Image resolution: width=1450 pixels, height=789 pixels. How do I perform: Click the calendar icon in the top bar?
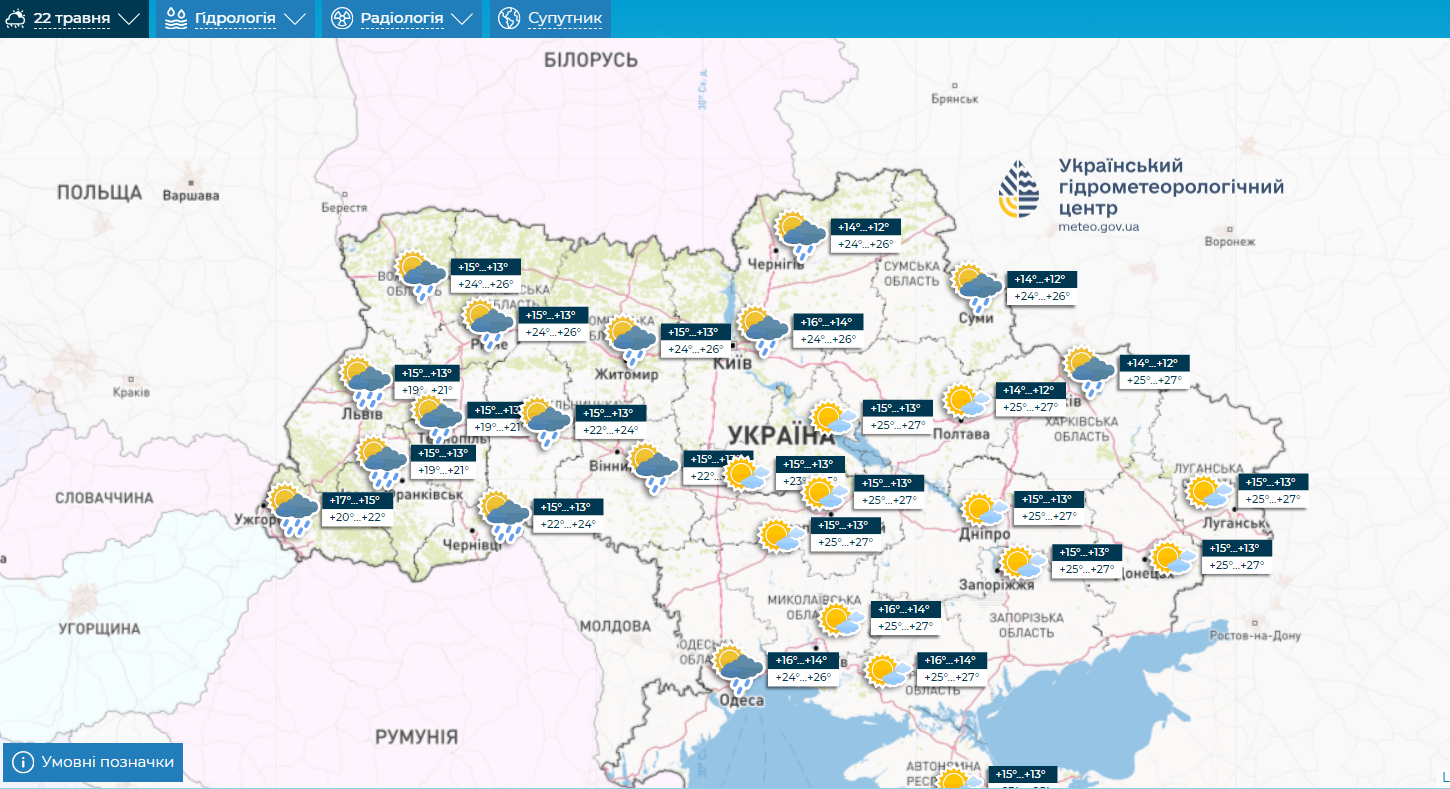(x=16, y=18)
